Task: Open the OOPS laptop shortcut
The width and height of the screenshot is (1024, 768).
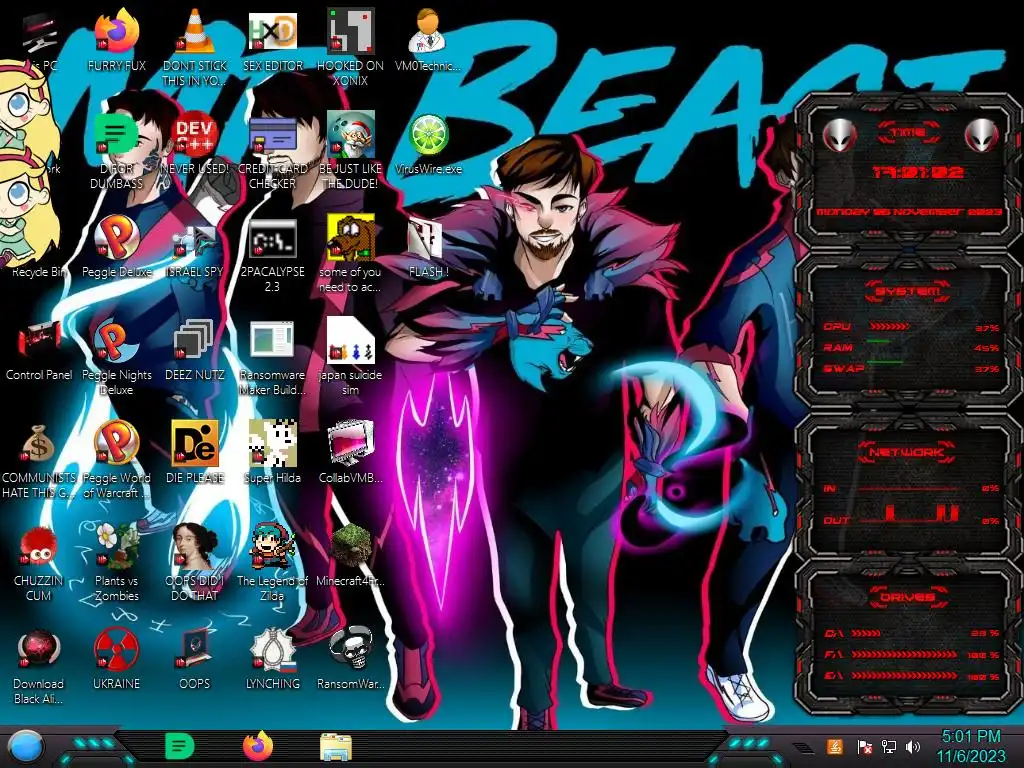Action: coord(195,650)
